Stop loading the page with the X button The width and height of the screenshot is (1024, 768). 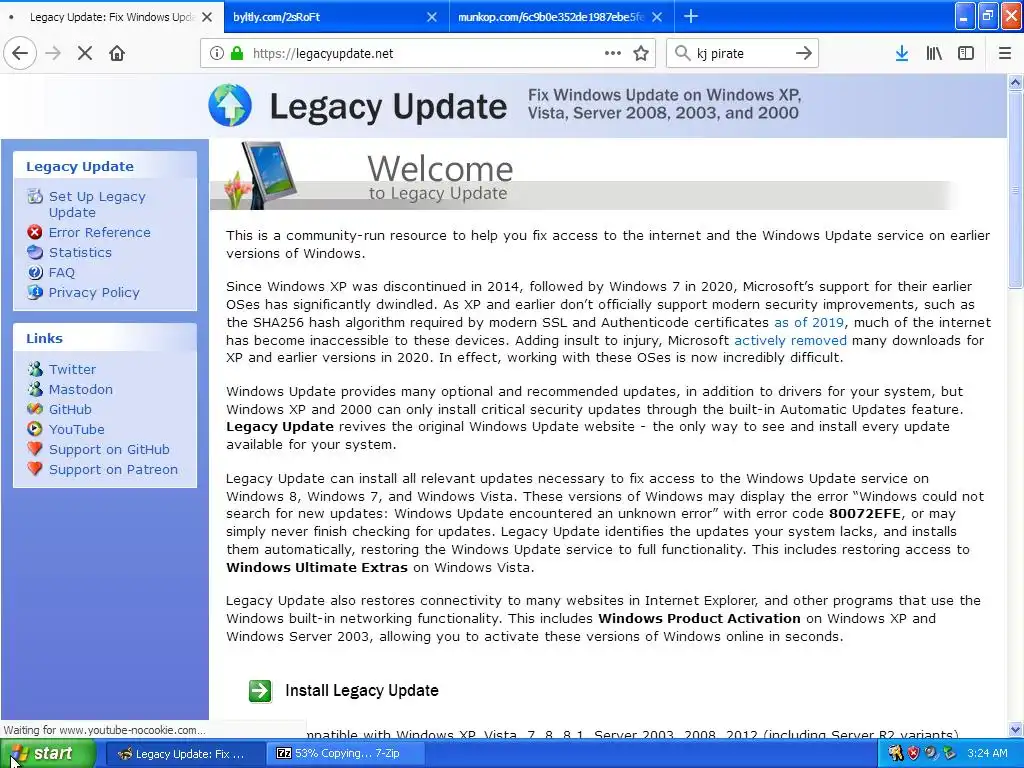pos(85,54)
